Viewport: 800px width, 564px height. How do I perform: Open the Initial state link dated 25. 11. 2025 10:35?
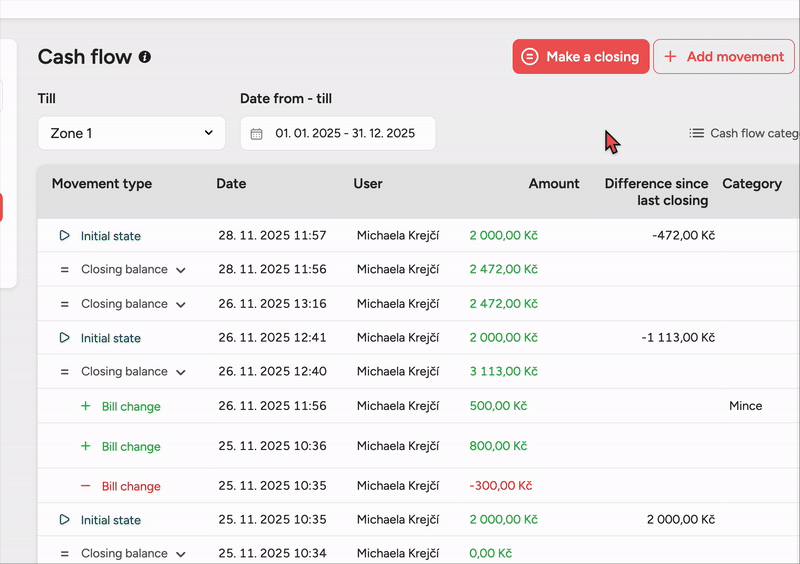tap(111, 520)
